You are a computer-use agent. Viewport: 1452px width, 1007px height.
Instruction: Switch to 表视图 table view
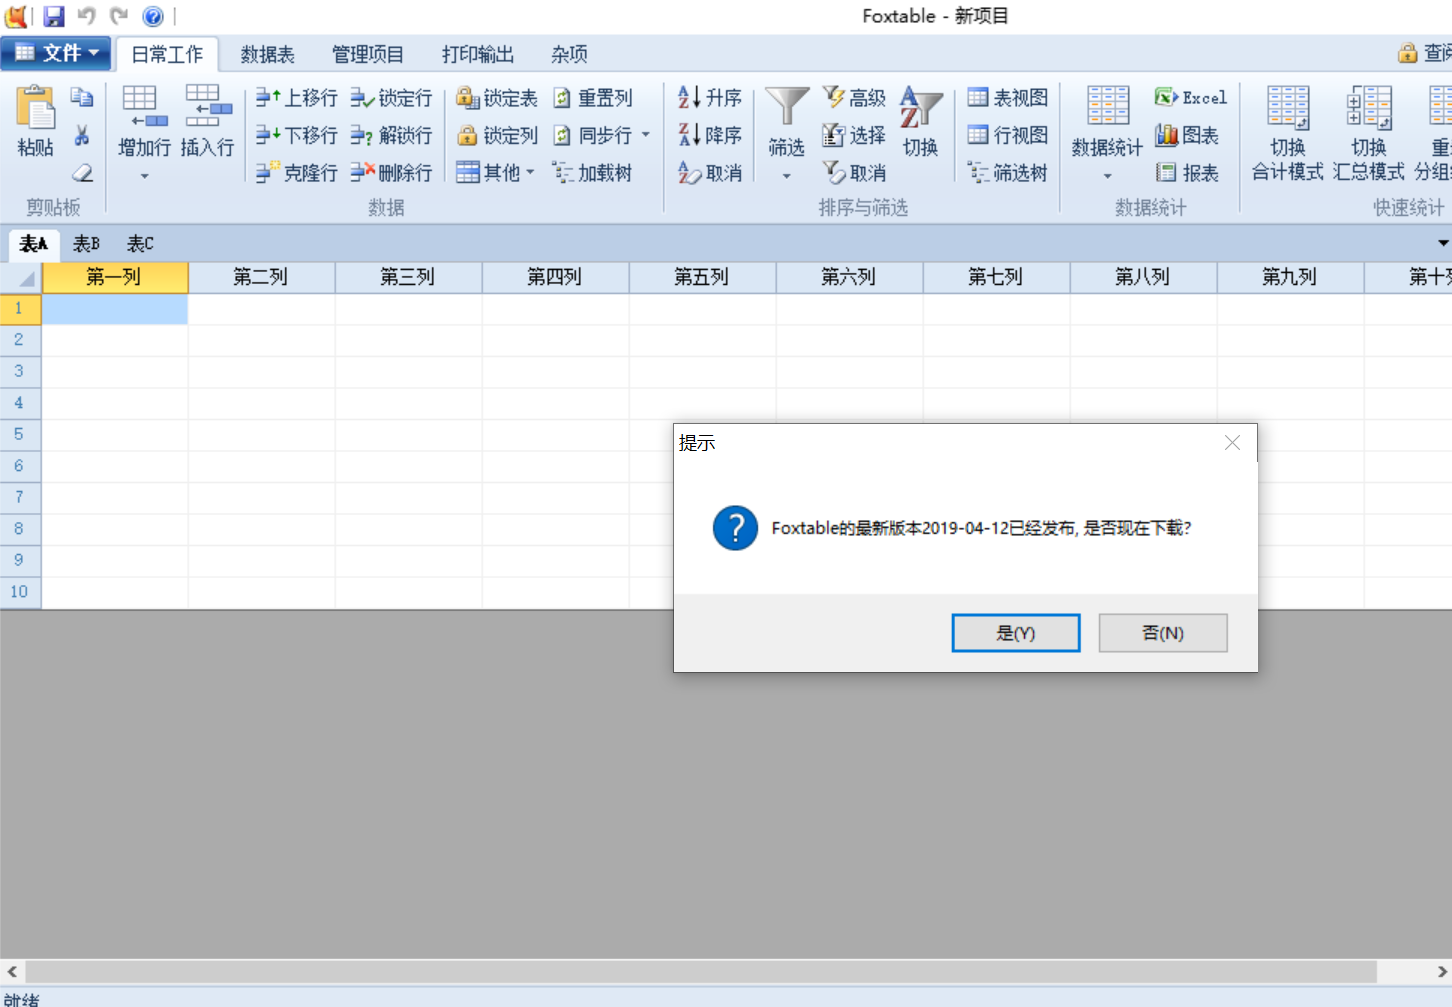click(1008, 97)
